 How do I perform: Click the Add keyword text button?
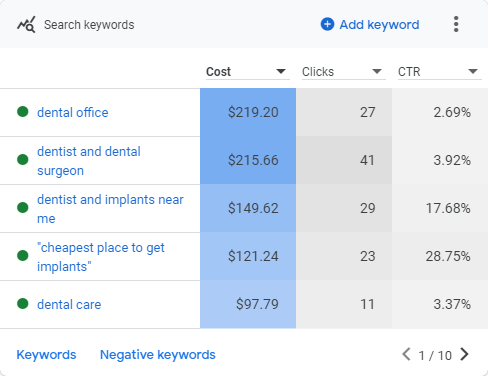click(x=379, y=24)
